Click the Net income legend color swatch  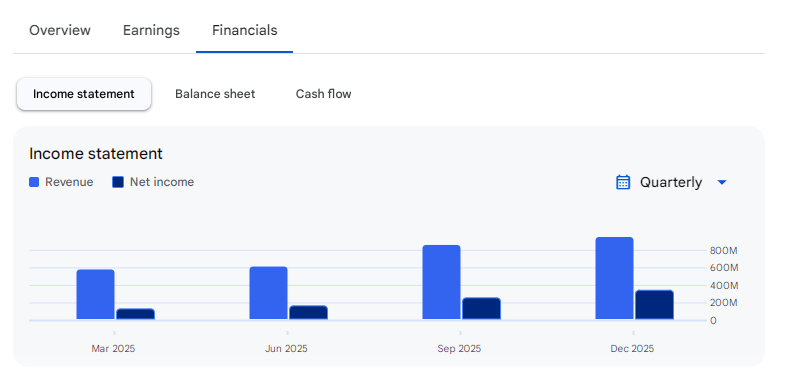click(118, 182)
